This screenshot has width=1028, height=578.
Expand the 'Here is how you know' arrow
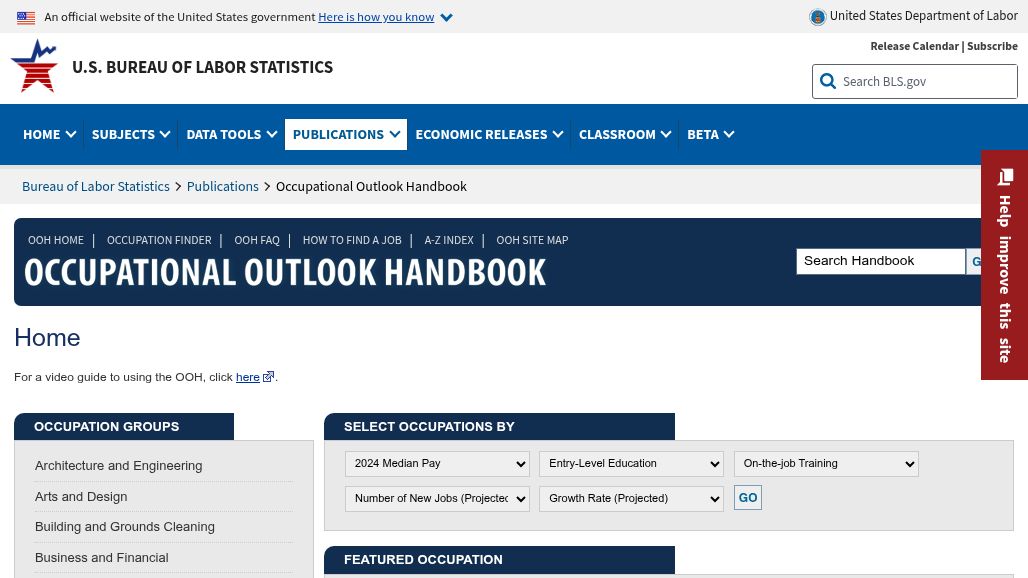[446, 17]
